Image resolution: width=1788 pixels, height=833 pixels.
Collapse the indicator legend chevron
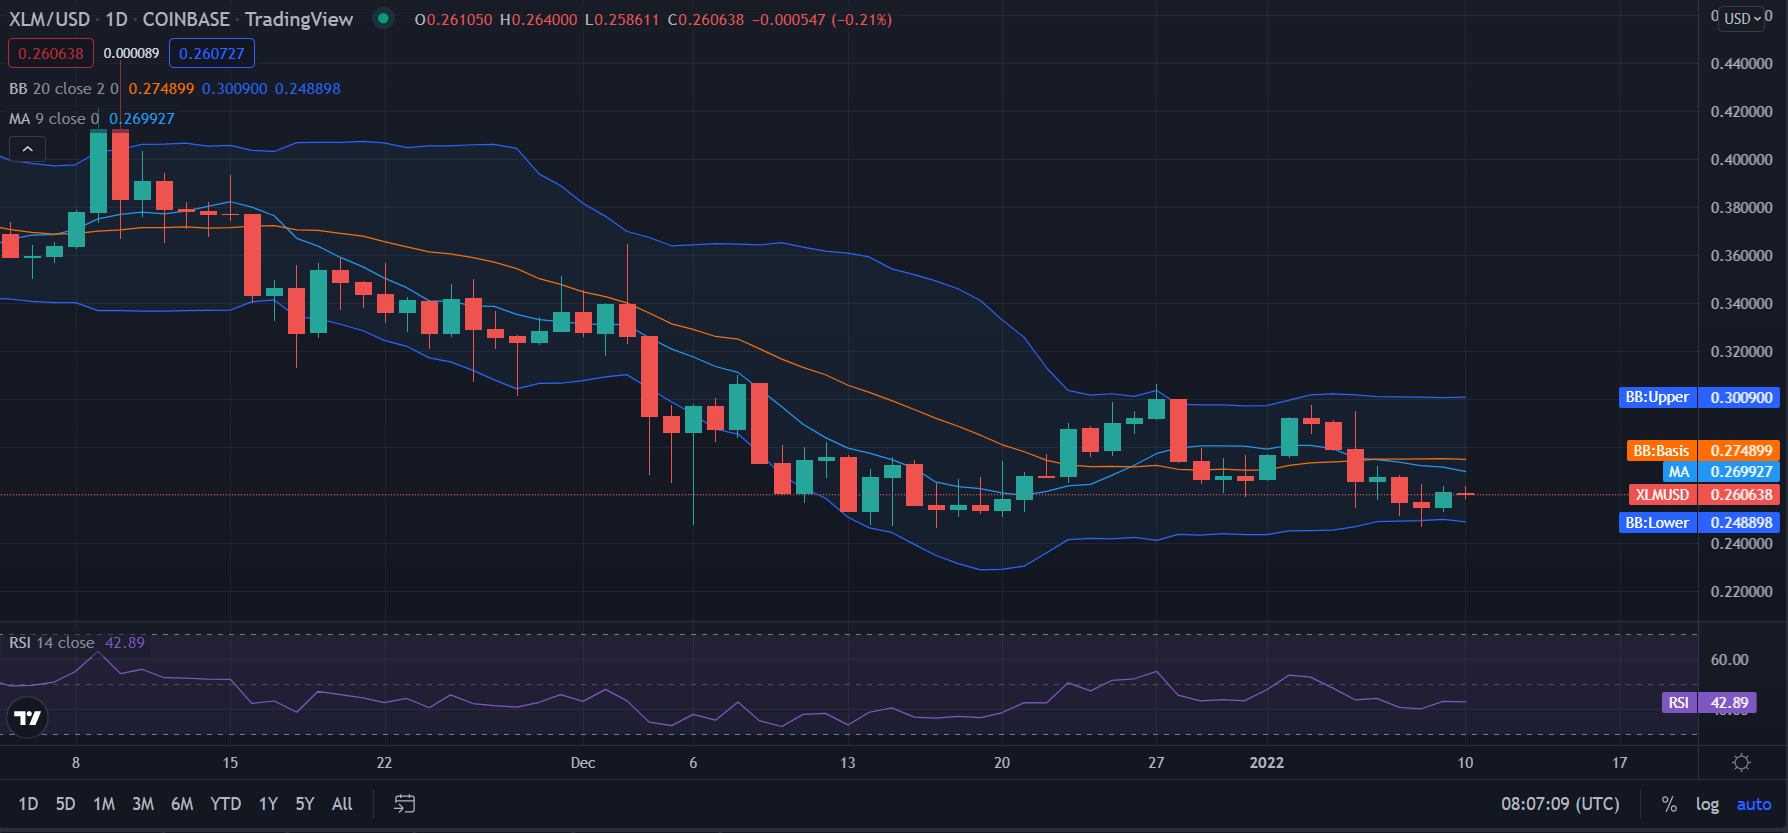point(28,149)
